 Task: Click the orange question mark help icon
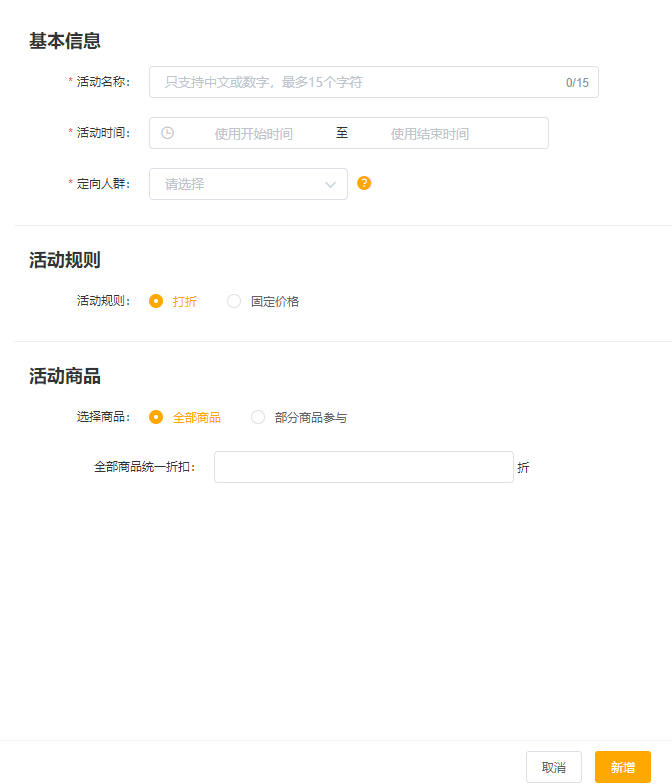click(364, 183)
